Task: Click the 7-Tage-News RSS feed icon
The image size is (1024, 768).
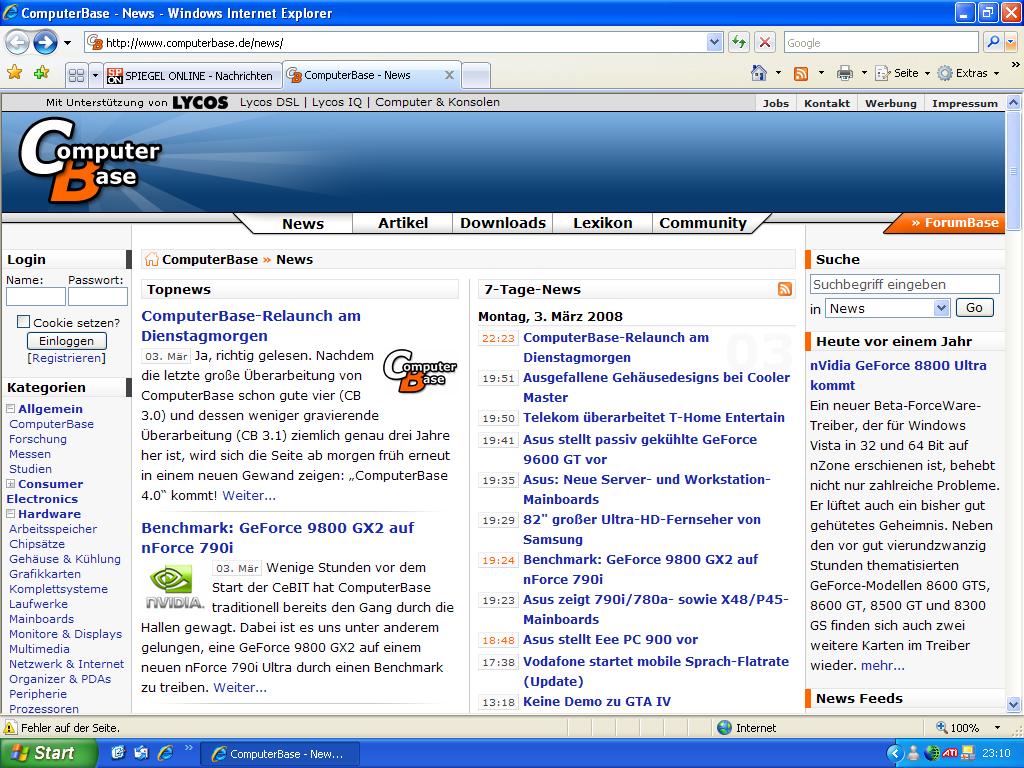Action: coord(785,289)
